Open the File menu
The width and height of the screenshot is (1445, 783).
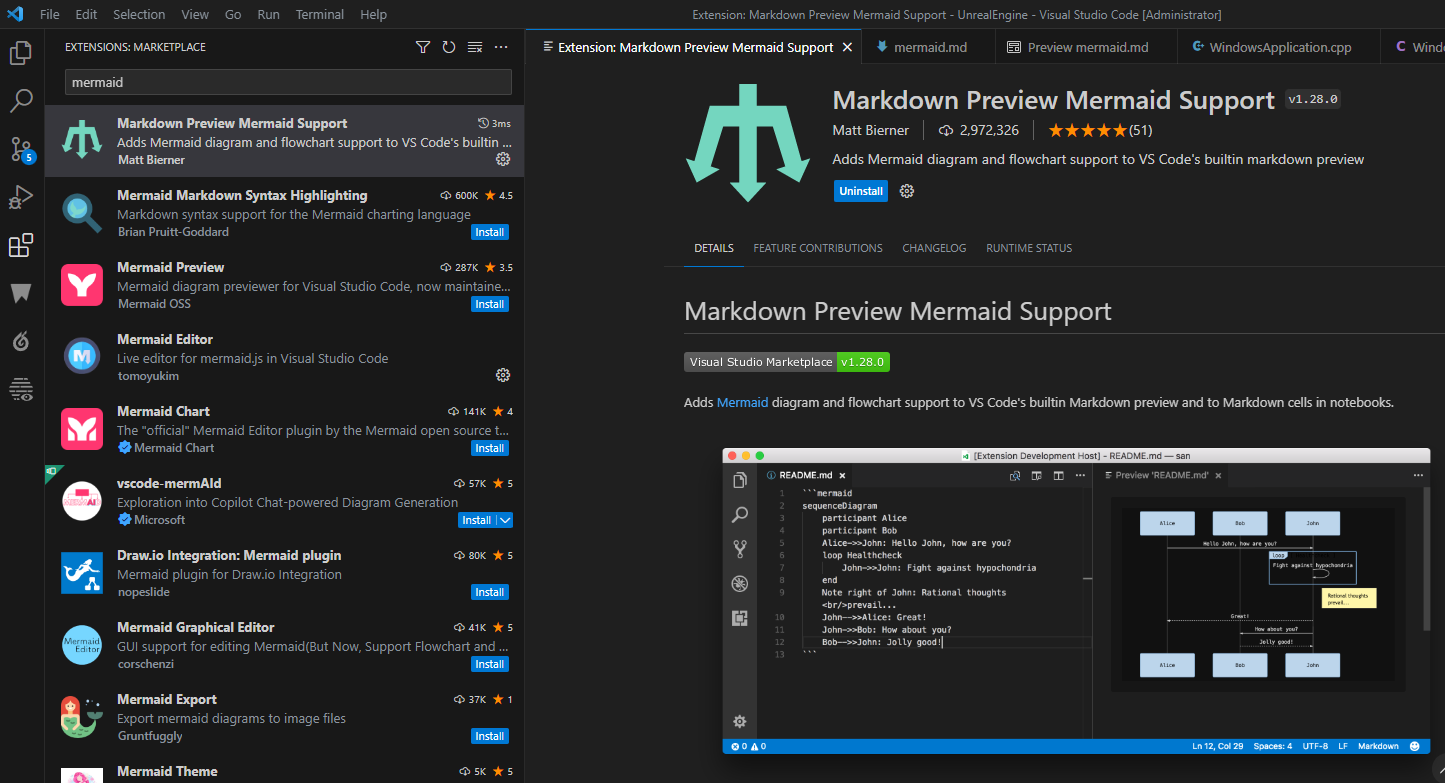pos(49,14)
